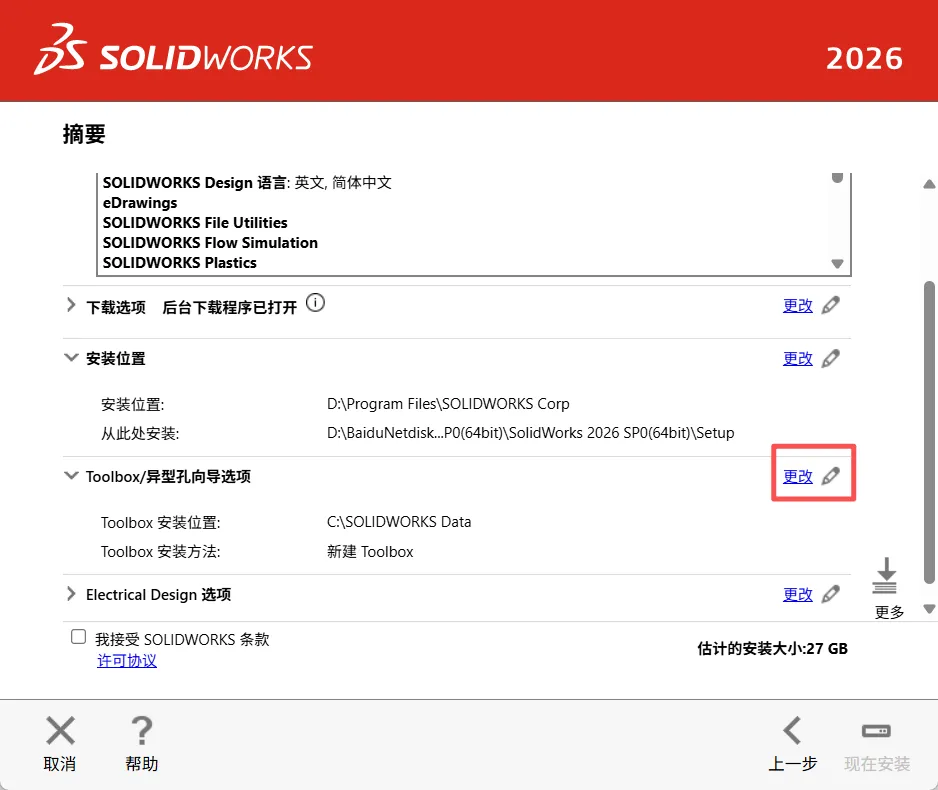The image size is (938, 790).
Task: Click the 现在安装 drive icon
Action: pyautogui.click(x=876, y=731)
